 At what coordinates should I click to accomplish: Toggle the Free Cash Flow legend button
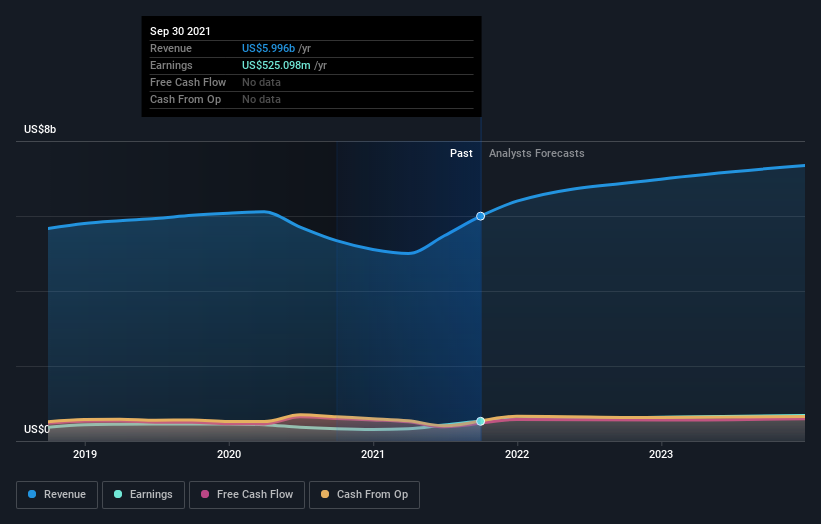coord(247,495)
